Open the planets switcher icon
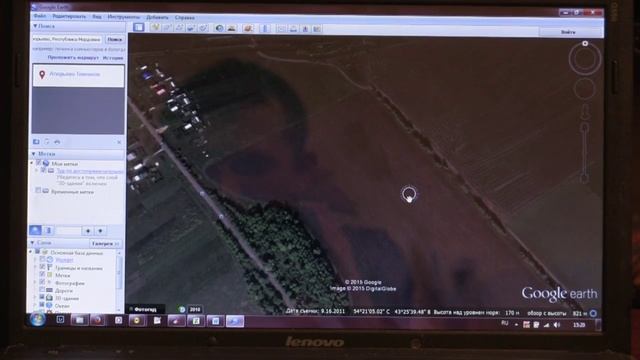This screenshot has height=360, width=640. click(248, 28)
